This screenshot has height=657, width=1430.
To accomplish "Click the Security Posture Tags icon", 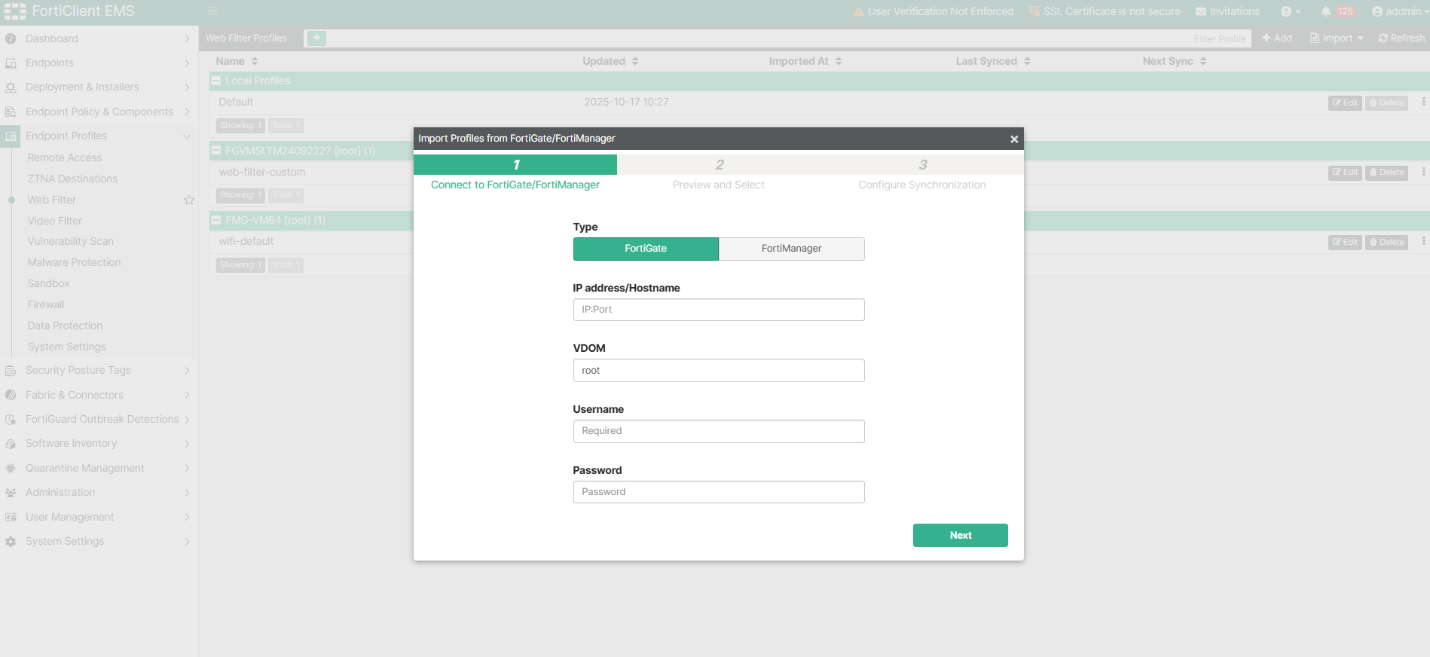I will tap(10, 371).
